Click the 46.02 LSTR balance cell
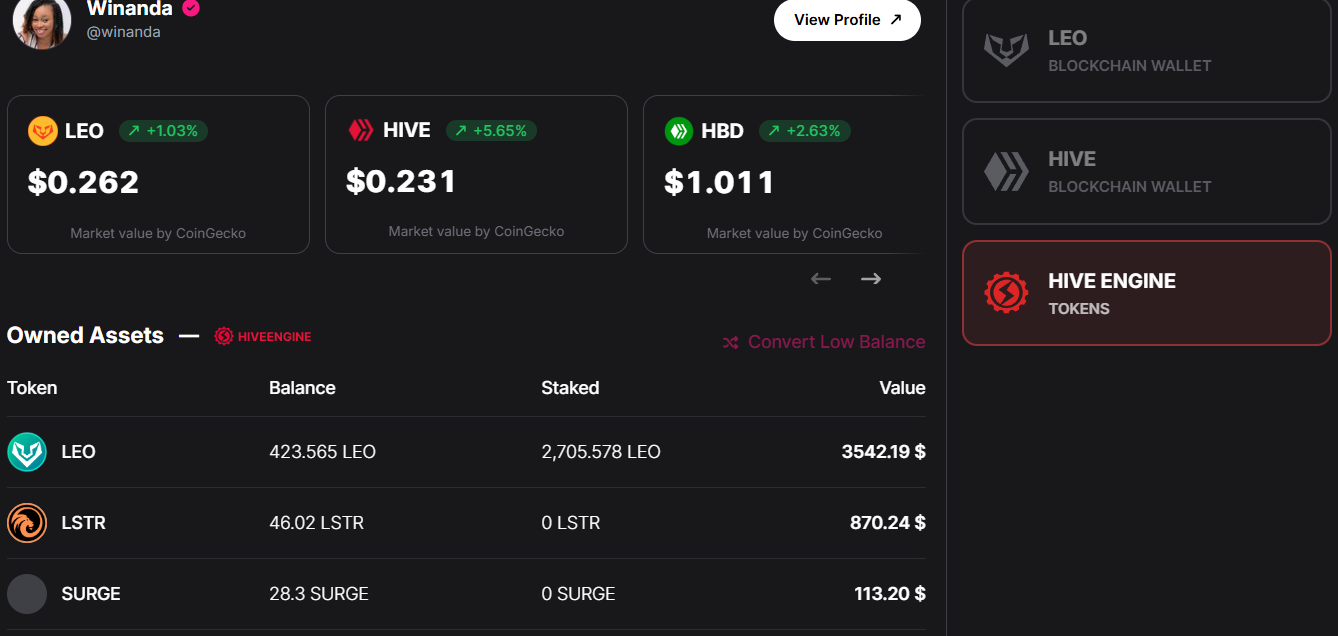The image size is (1338, 636). (x=316, y=523)
